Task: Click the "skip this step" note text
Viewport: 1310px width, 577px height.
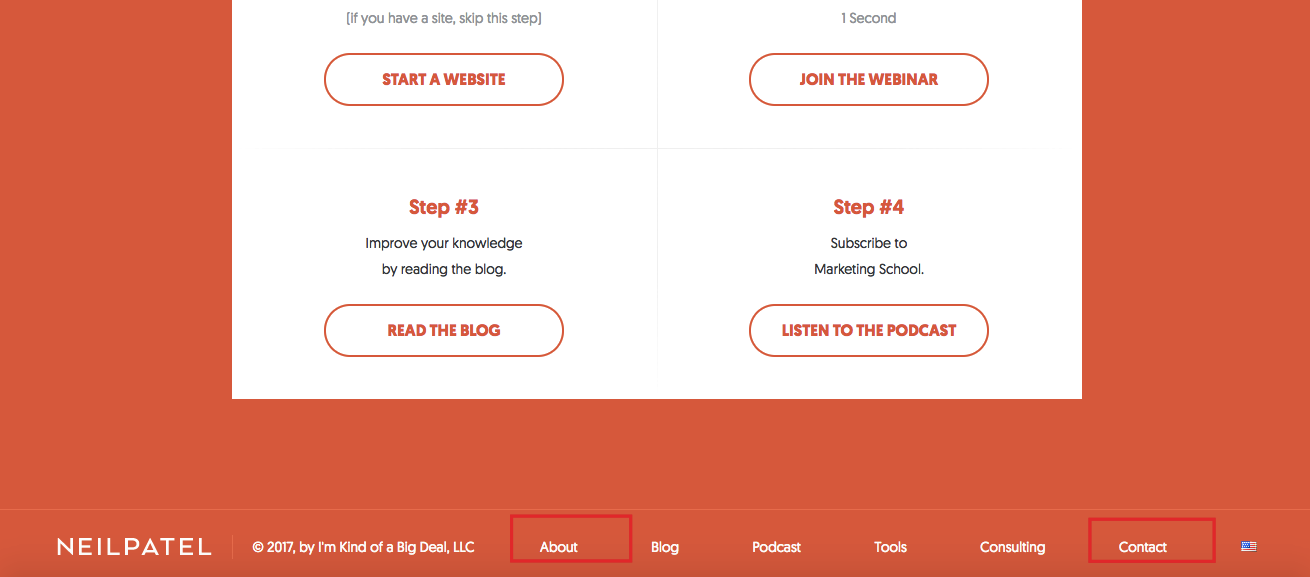Action: tap(444, 18)
